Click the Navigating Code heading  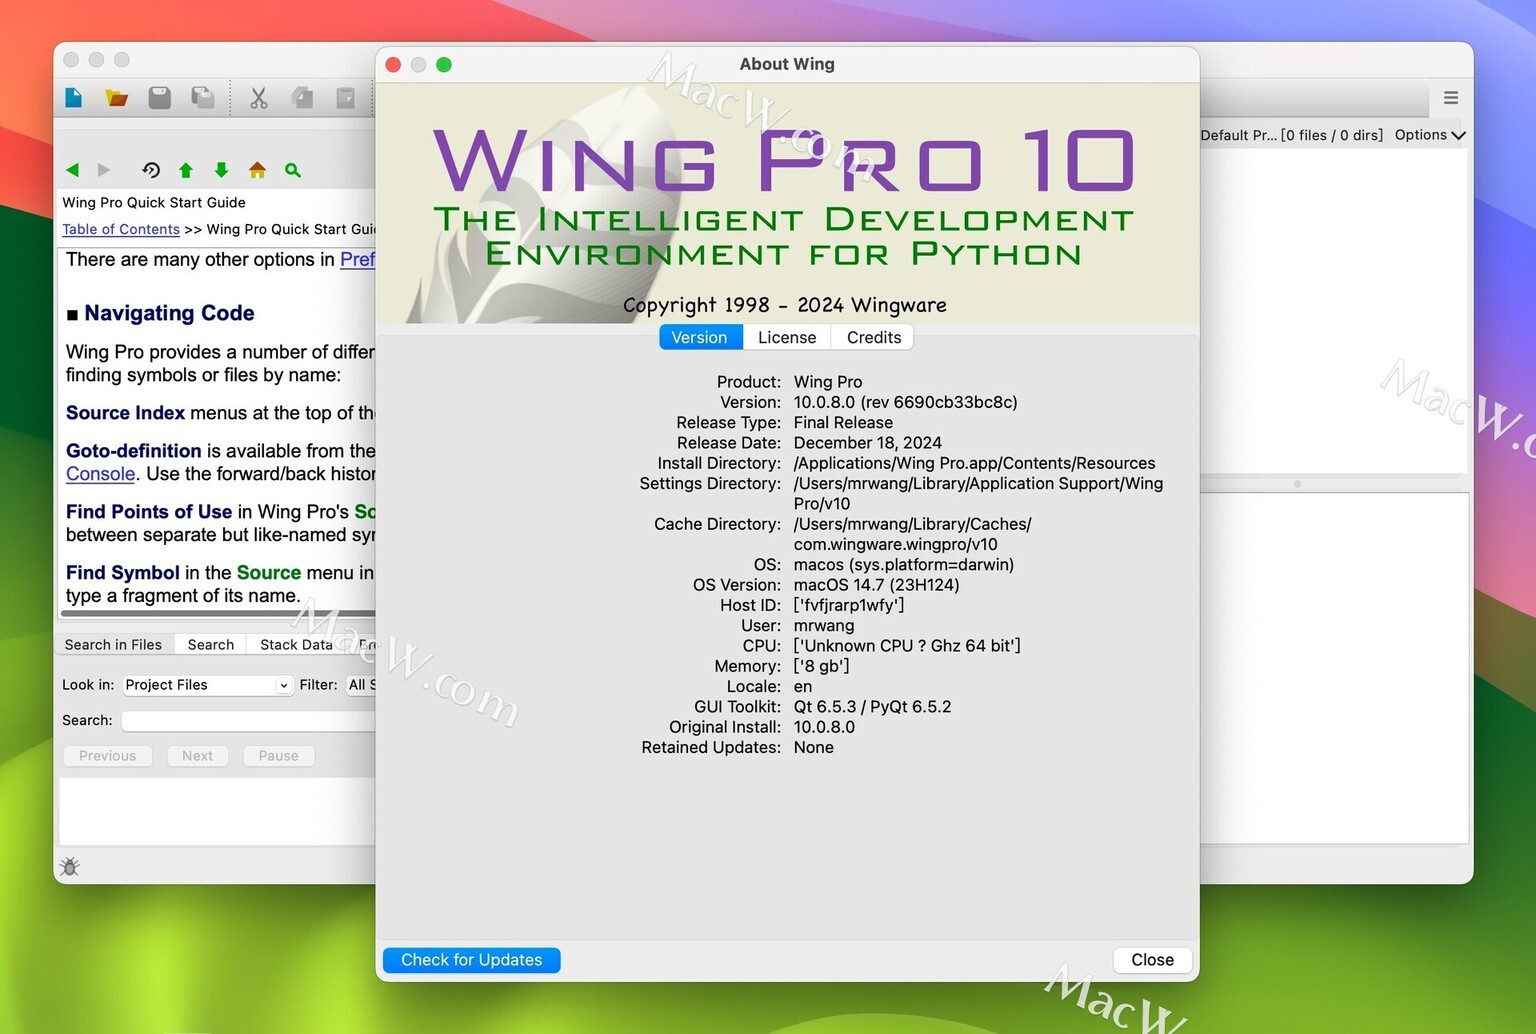coord(169,313)
